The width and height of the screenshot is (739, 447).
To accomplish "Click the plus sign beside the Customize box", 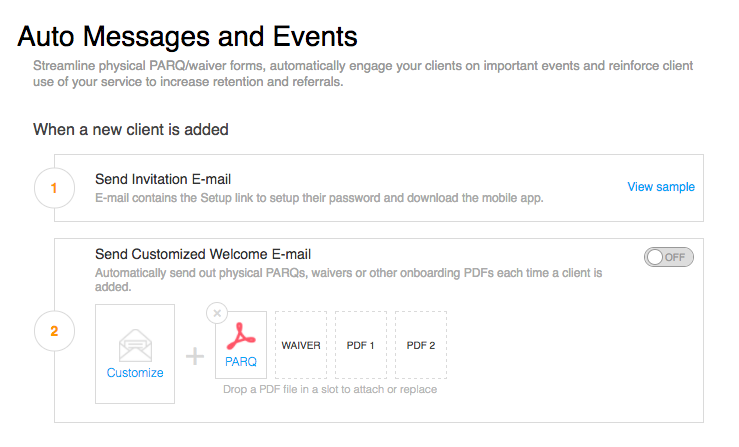I will [x=195, y=356].
